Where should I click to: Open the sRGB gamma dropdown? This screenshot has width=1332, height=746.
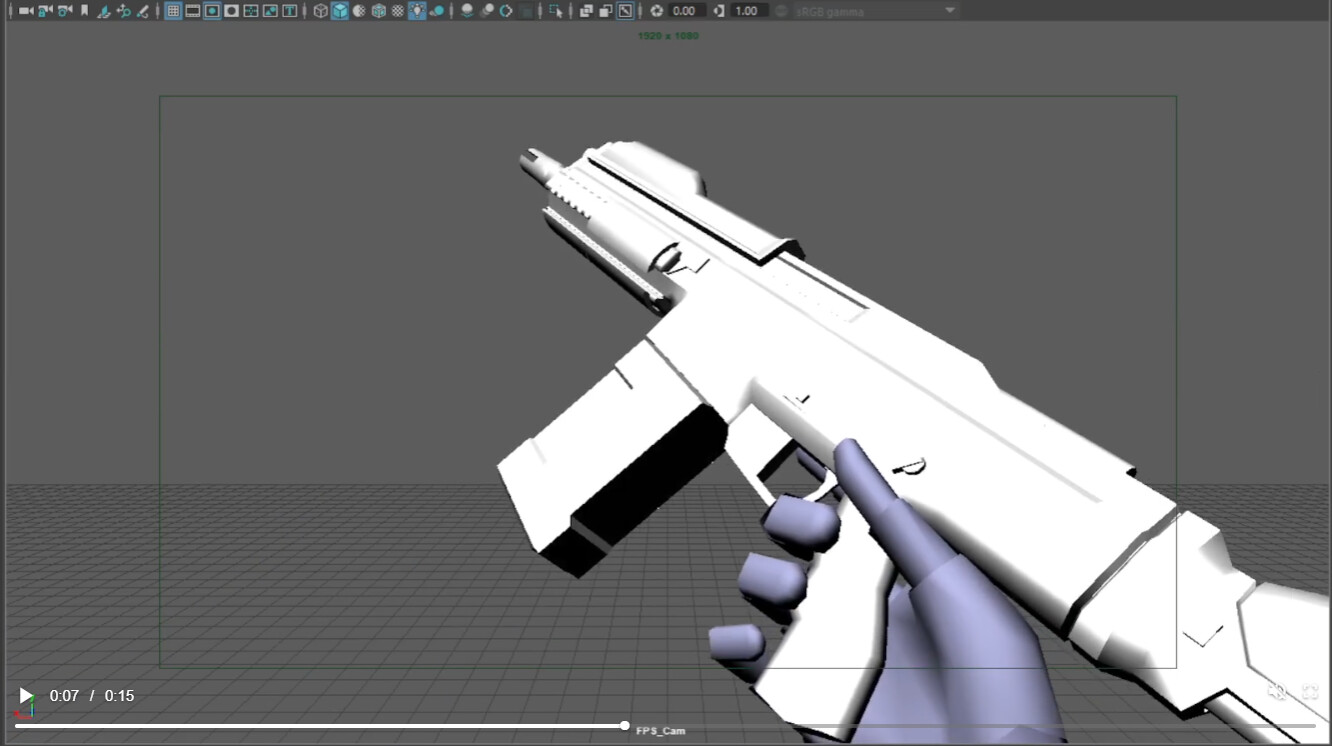coord(870,10)
